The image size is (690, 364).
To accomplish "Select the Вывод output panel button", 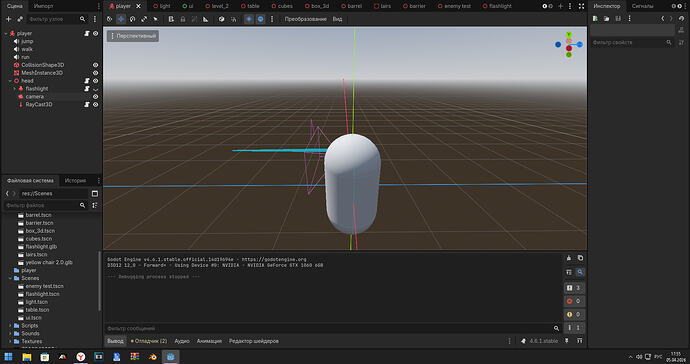I will click(x=115, y=341).
